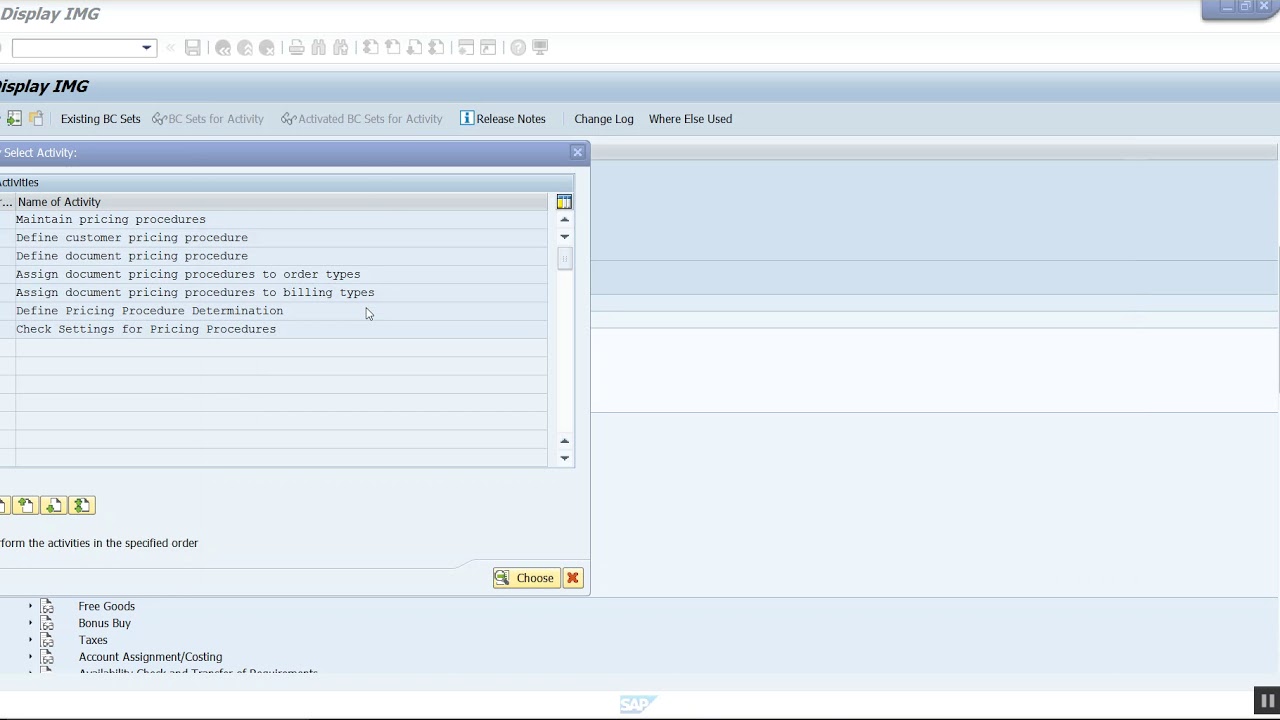Image resolution: width=1280 pixels, height=720 pixels.
Task: Select the Account Assignment/Costing tree item
Action: (150, 657)
